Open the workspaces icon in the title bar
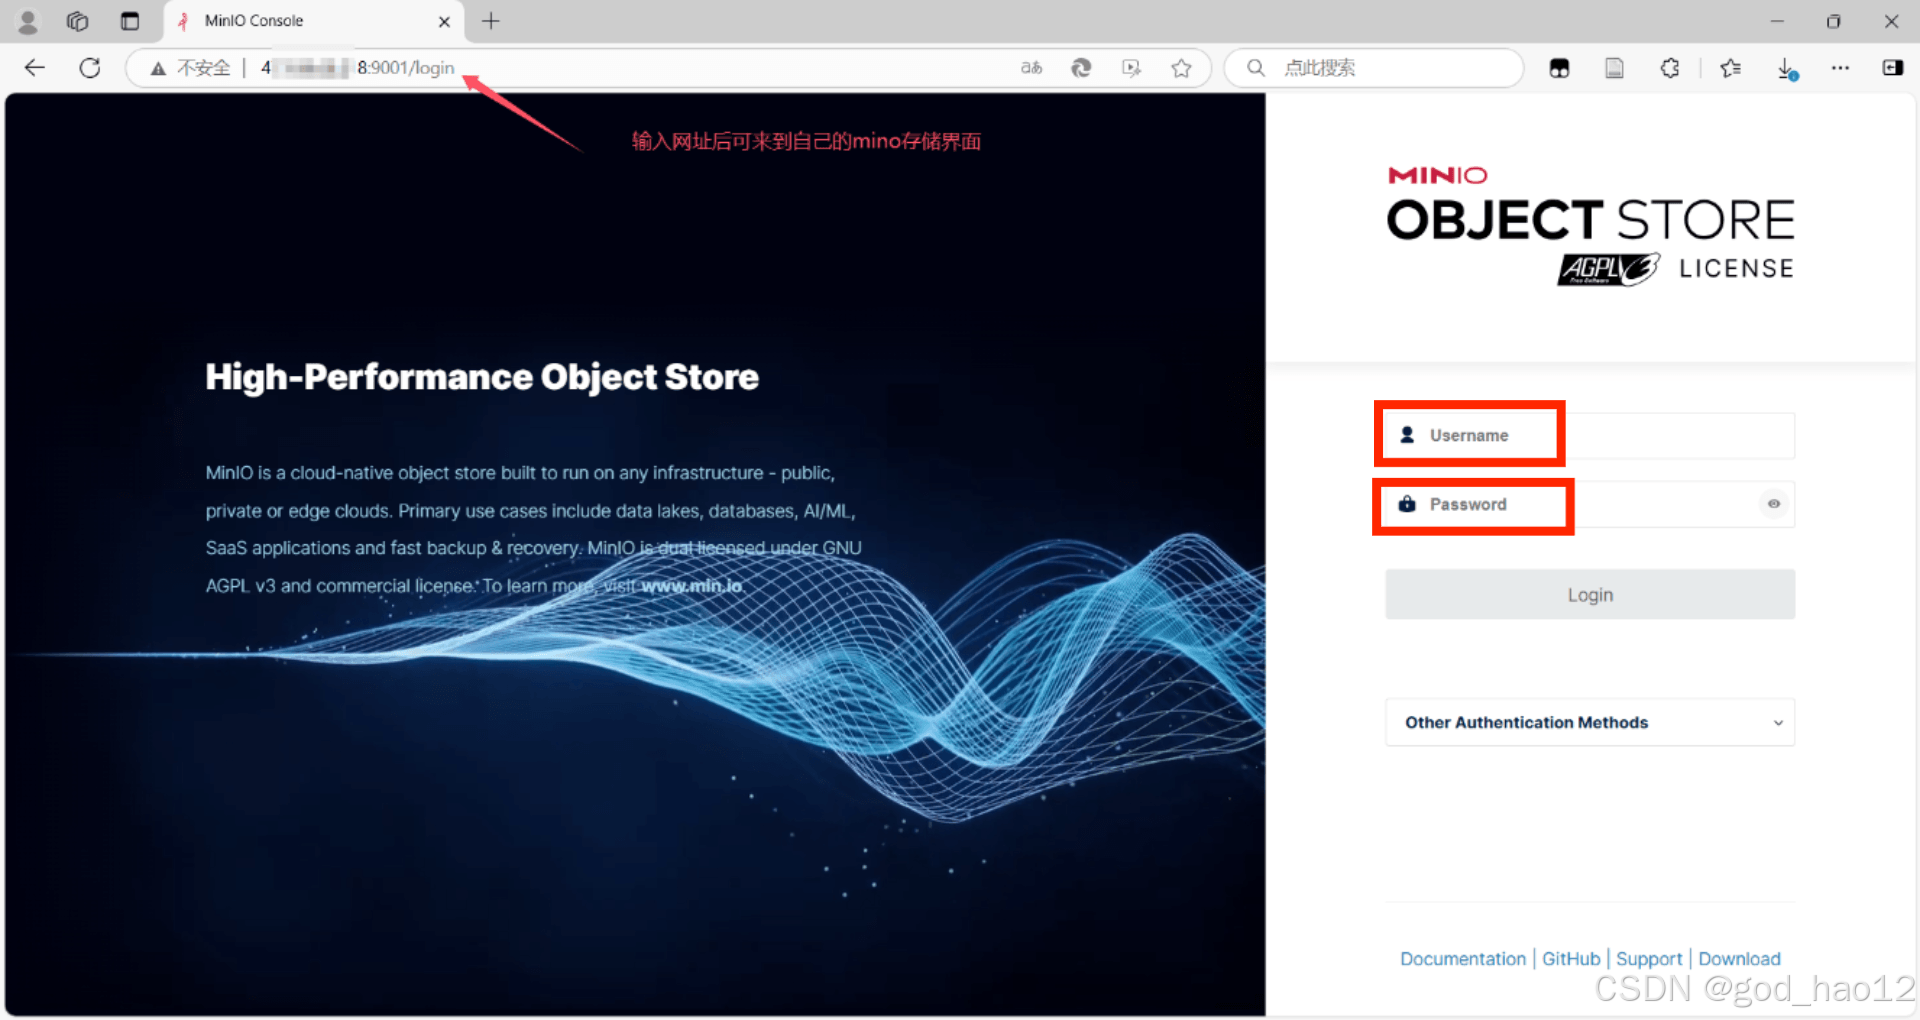The height and width of the screenshot is (1020, 1920). (x=78, y=21)
